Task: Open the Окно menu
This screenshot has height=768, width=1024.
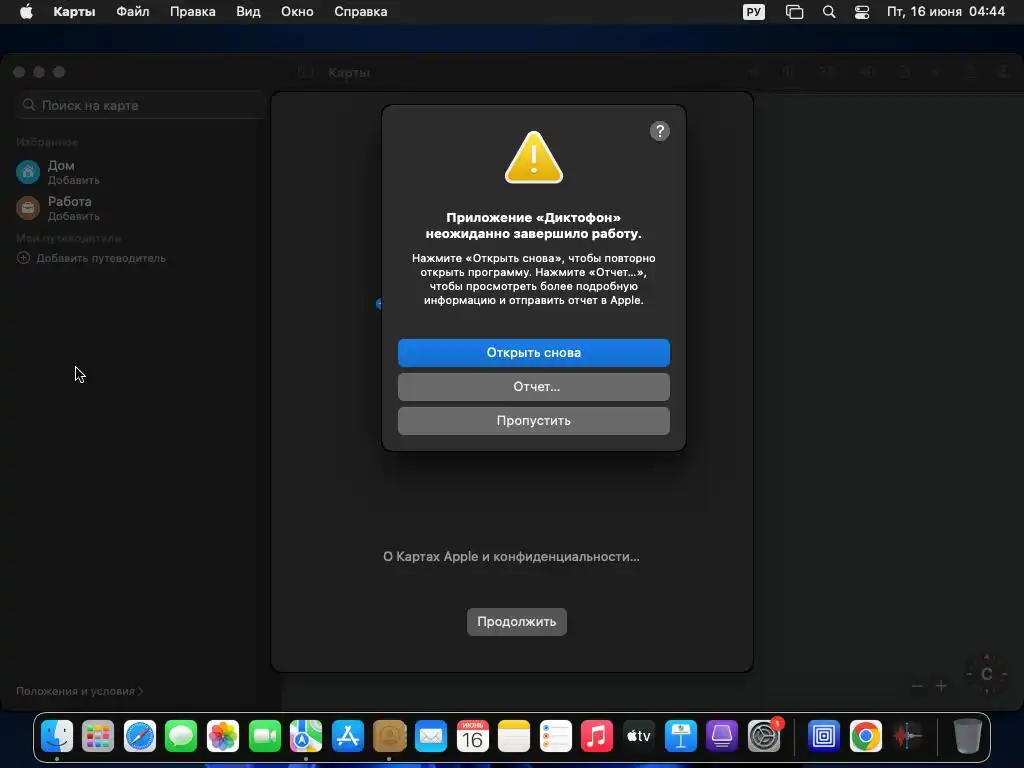Action: [x=297, y=12]
